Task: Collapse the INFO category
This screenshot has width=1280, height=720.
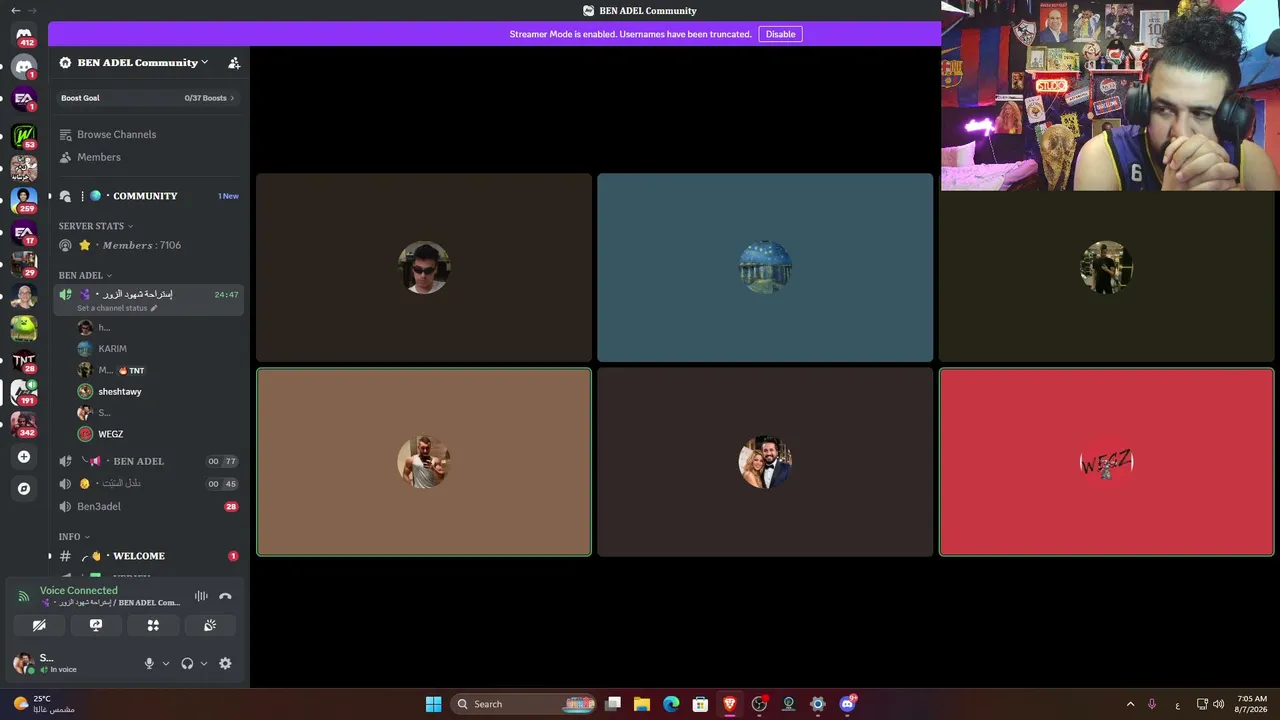Action: tap(74, 537)
